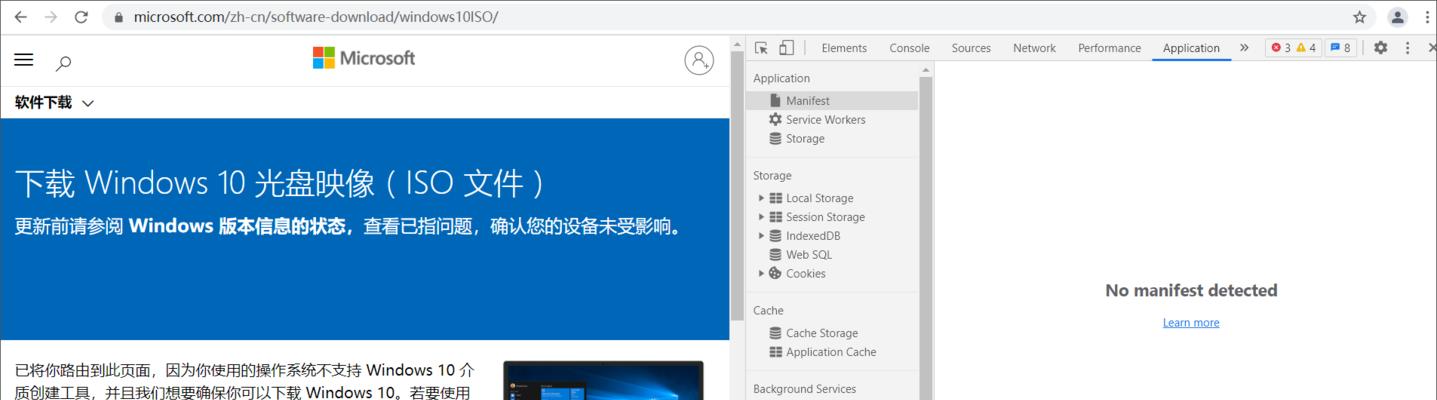Click the Windows 10 laptop image
The width and height of the screenshot is (1437, 400).
click(x=603, y=380)
